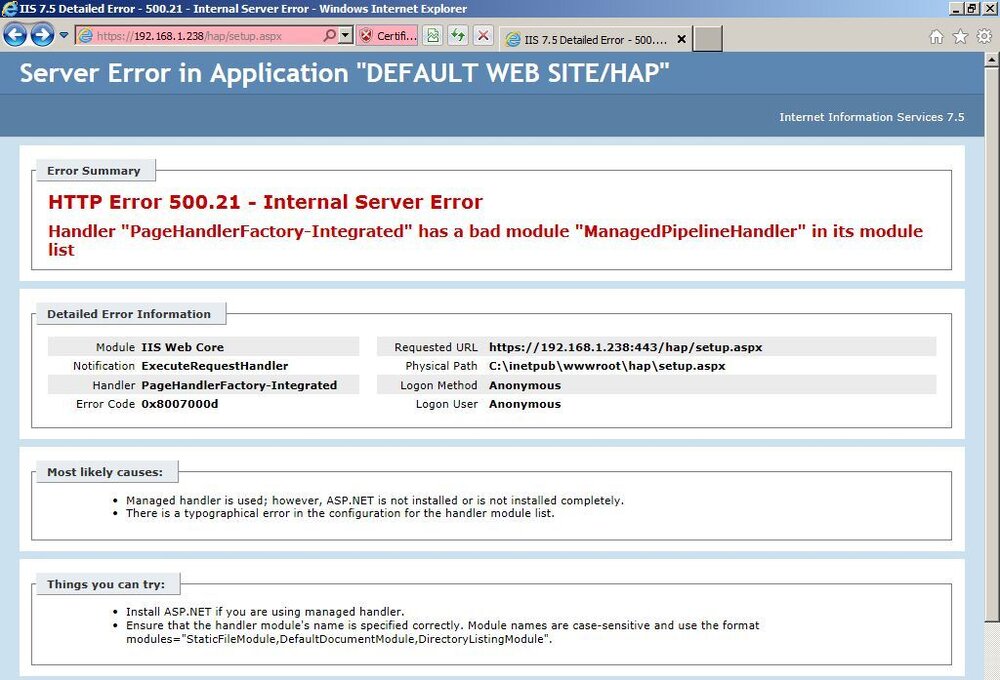This screenshot has width=1000, height=680.
Task: Click the Most likely causes legend
Action: (105, 472)
